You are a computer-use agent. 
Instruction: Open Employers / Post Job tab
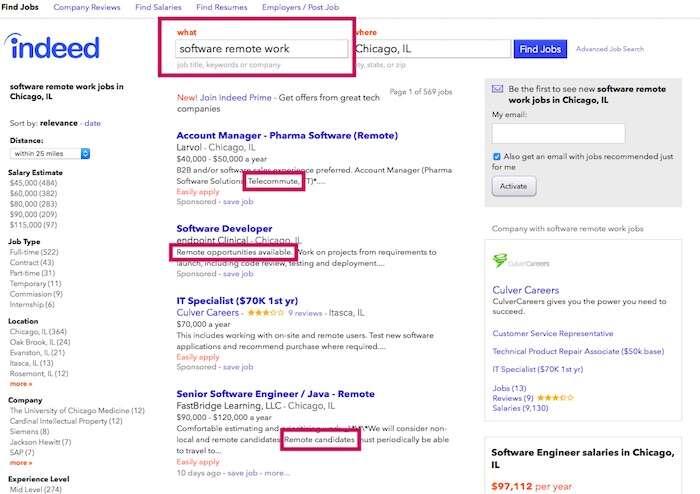pyautogui.click(x=300, y=7)
